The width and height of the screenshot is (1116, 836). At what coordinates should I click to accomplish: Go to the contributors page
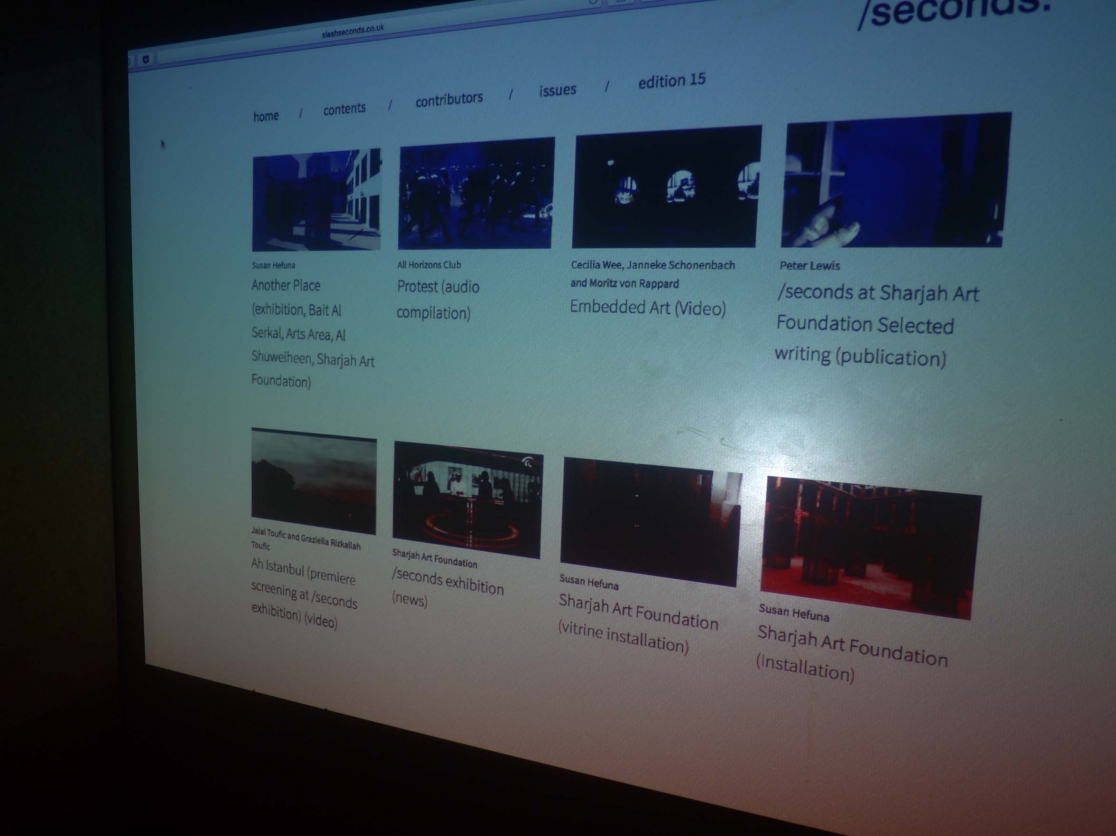449,100
